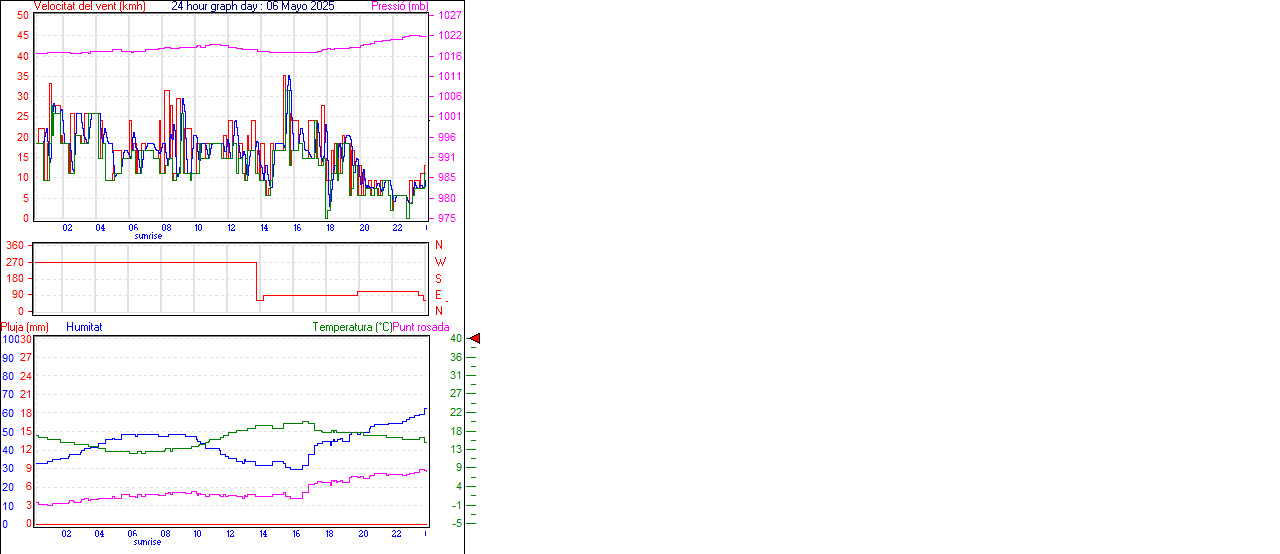The image size is (1280, 554).
Task: Click the 360 degree tick on direction axis
Action: point(15,245)
